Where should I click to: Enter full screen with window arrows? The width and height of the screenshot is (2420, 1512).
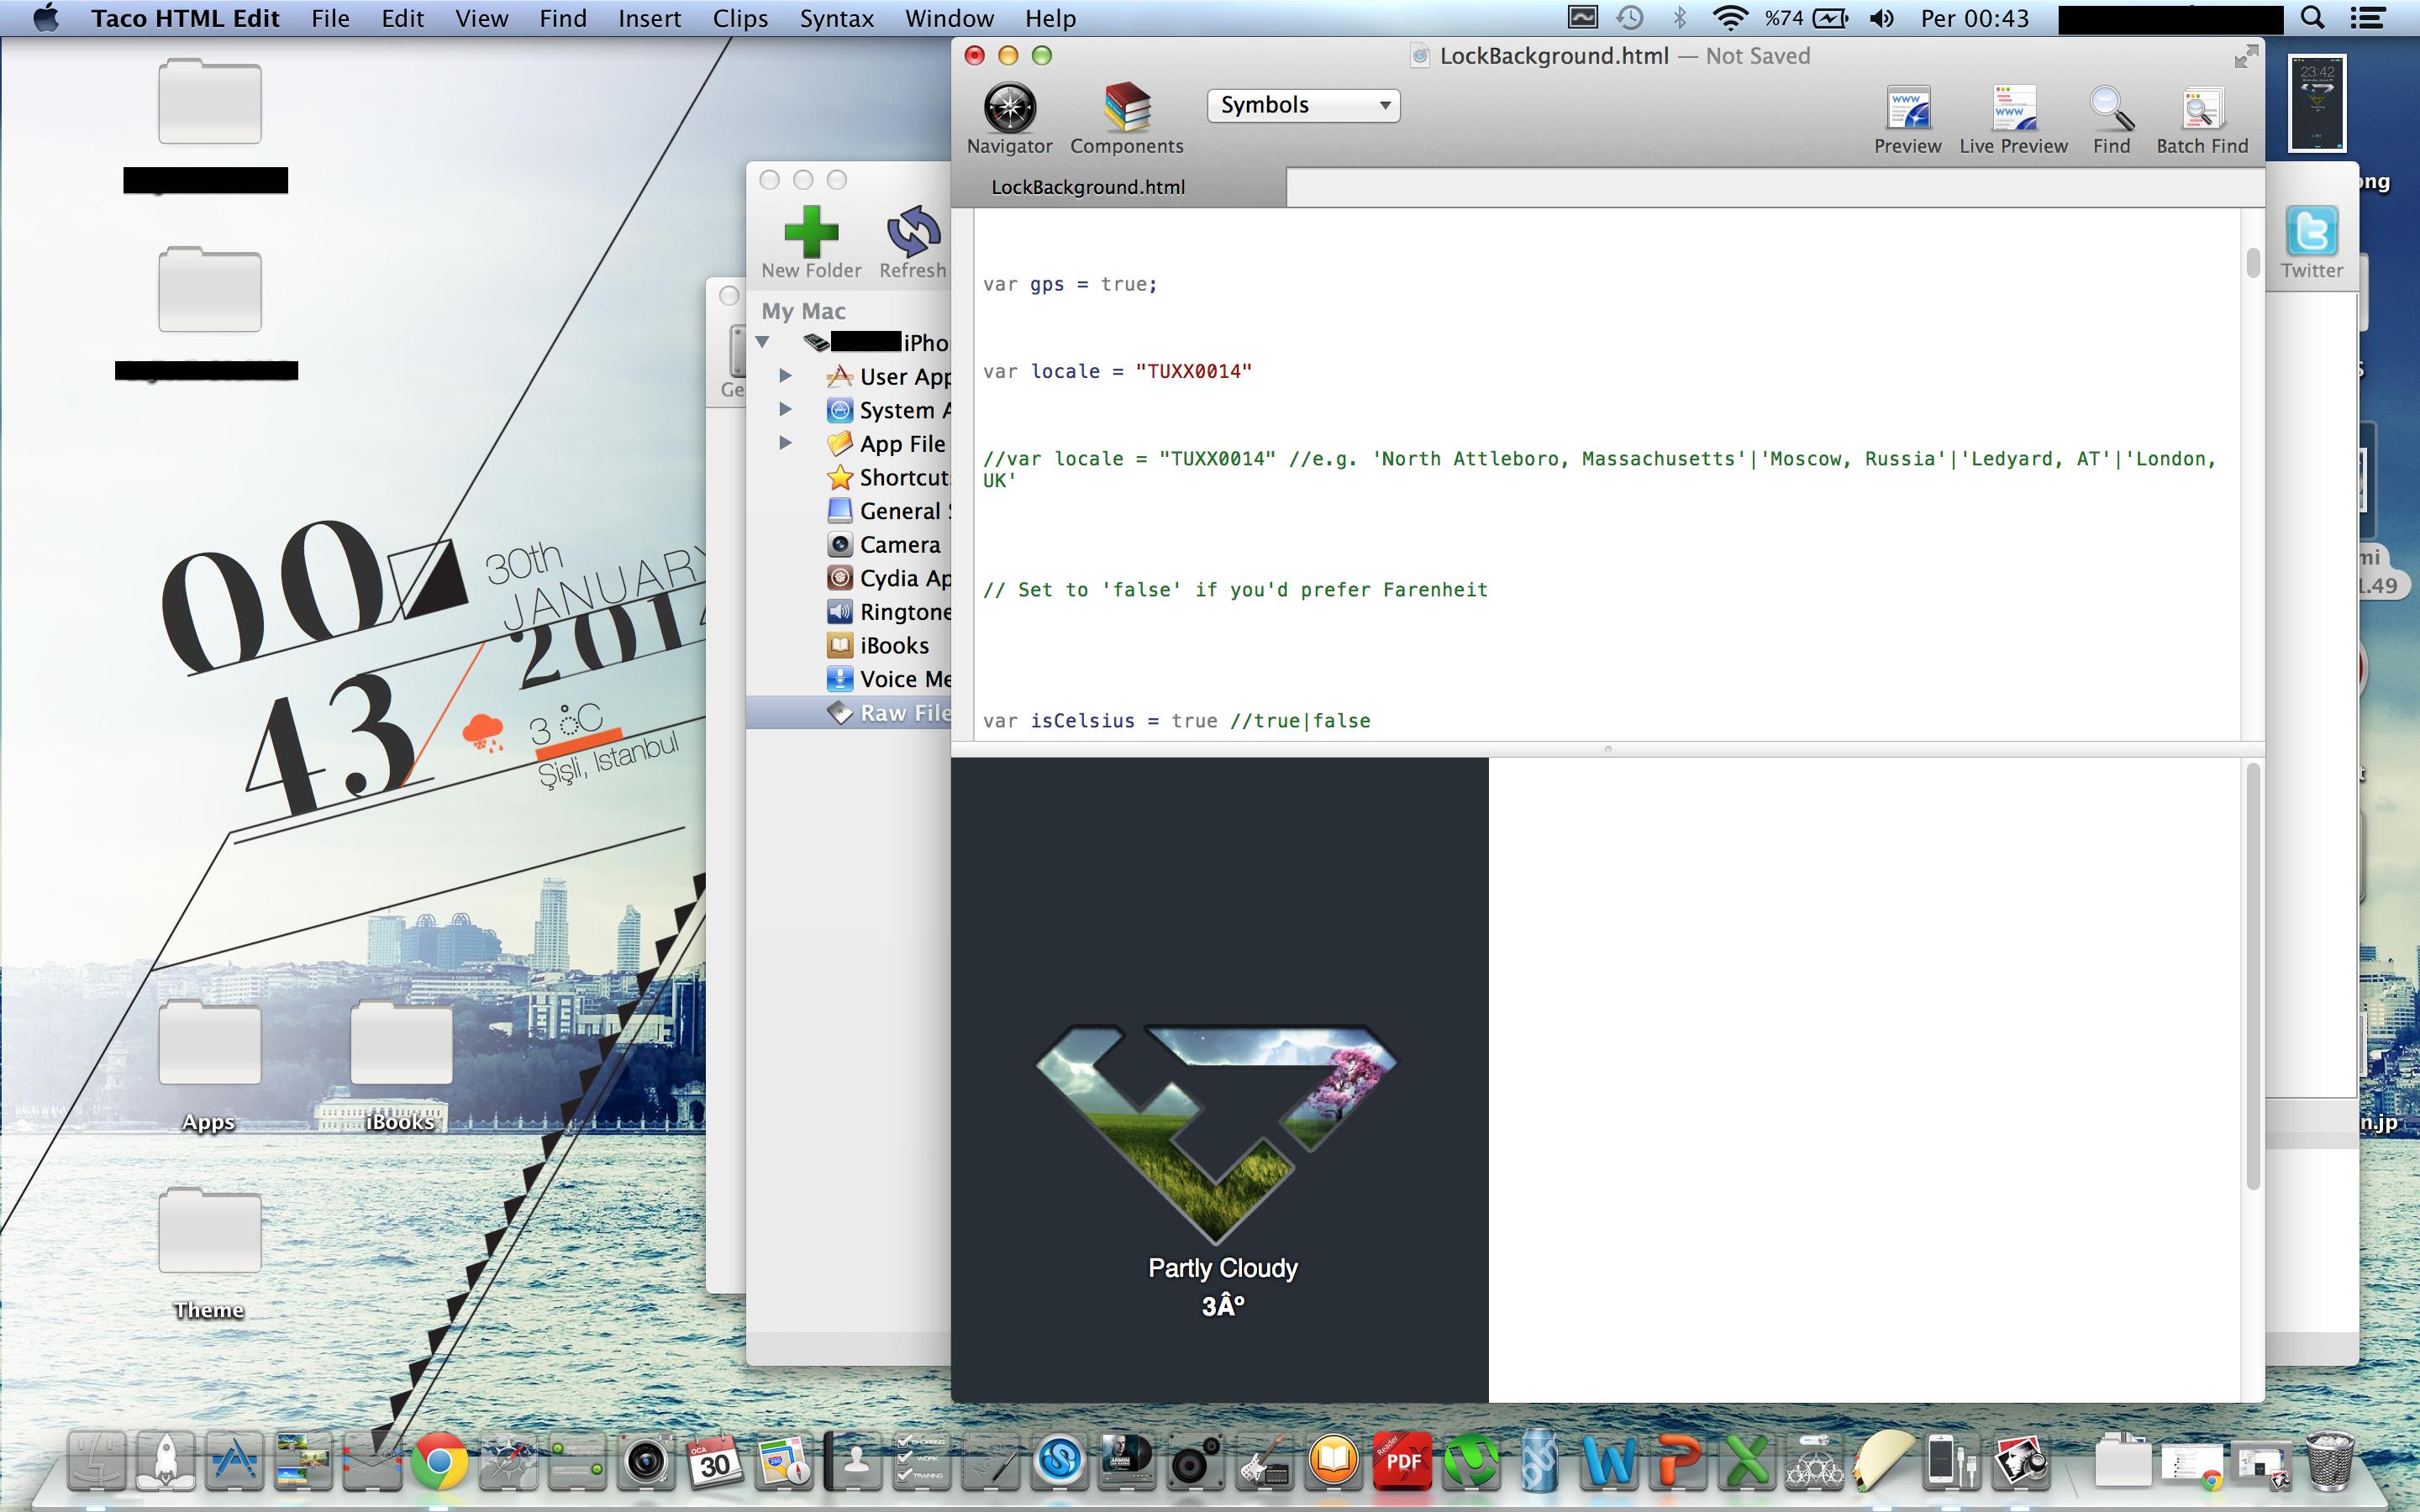(x=2246, y=56)
